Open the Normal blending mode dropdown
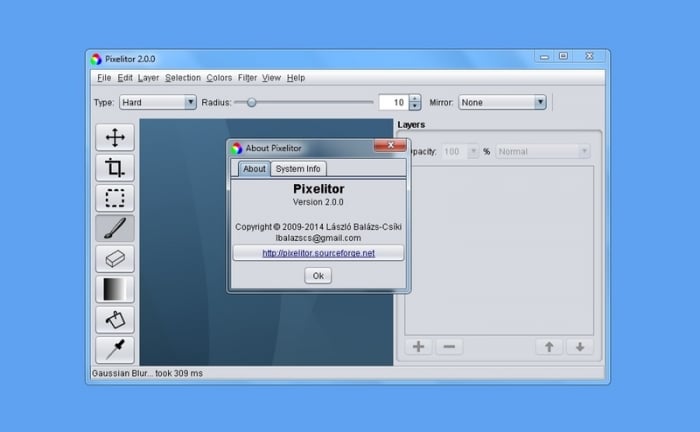 542,152
